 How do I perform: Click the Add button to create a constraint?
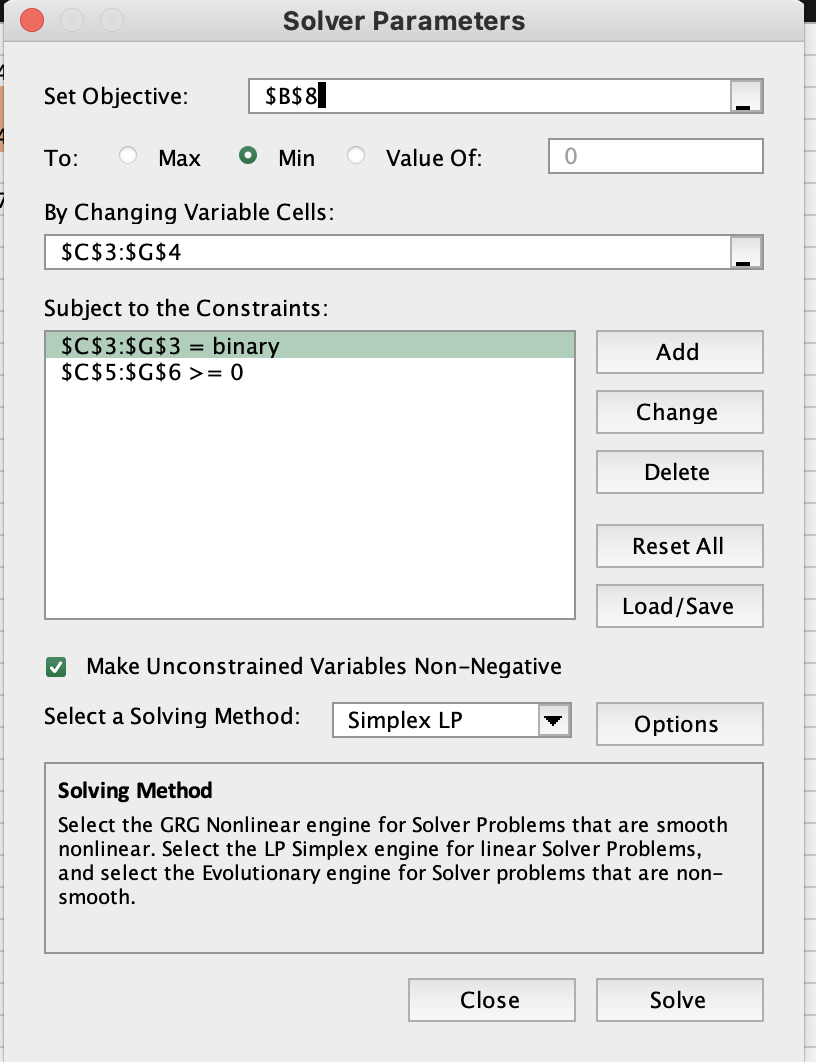679,352
